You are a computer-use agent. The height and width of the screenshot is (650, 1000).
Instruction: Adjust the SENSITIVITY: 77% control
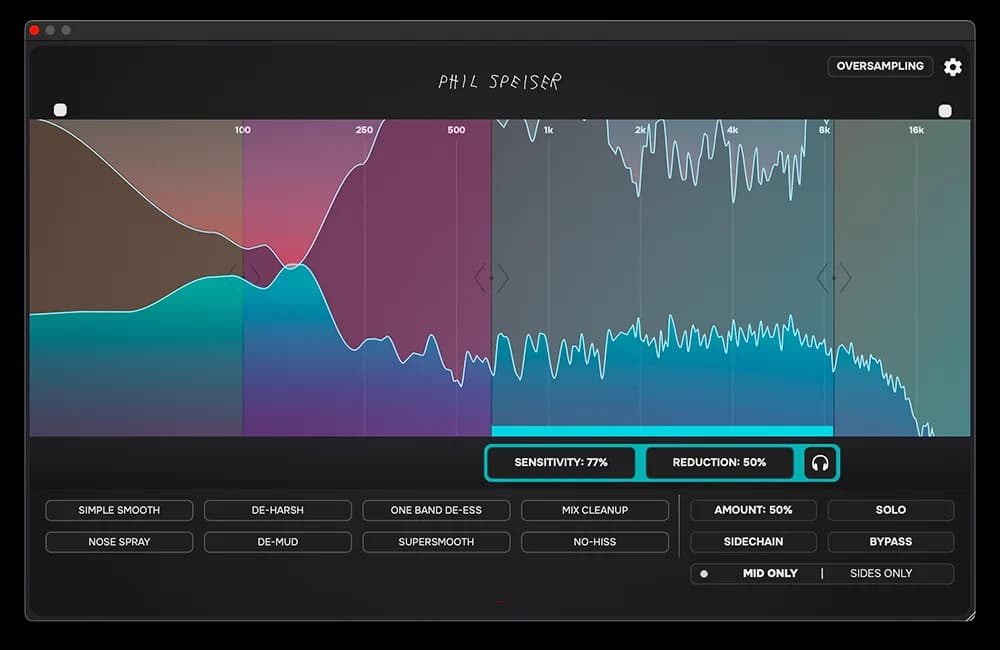[561, 462]
